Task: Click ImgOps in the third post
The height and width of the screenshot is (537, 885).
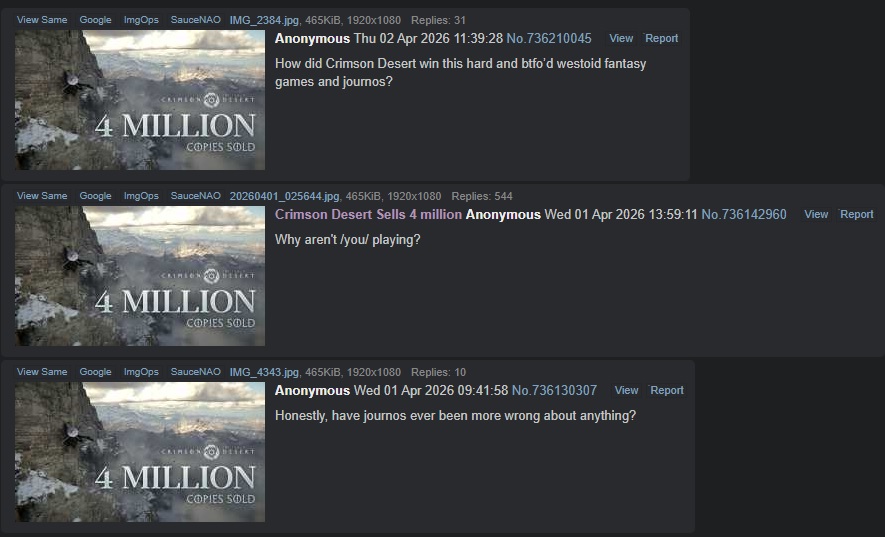Action: [x=141, y=372]
